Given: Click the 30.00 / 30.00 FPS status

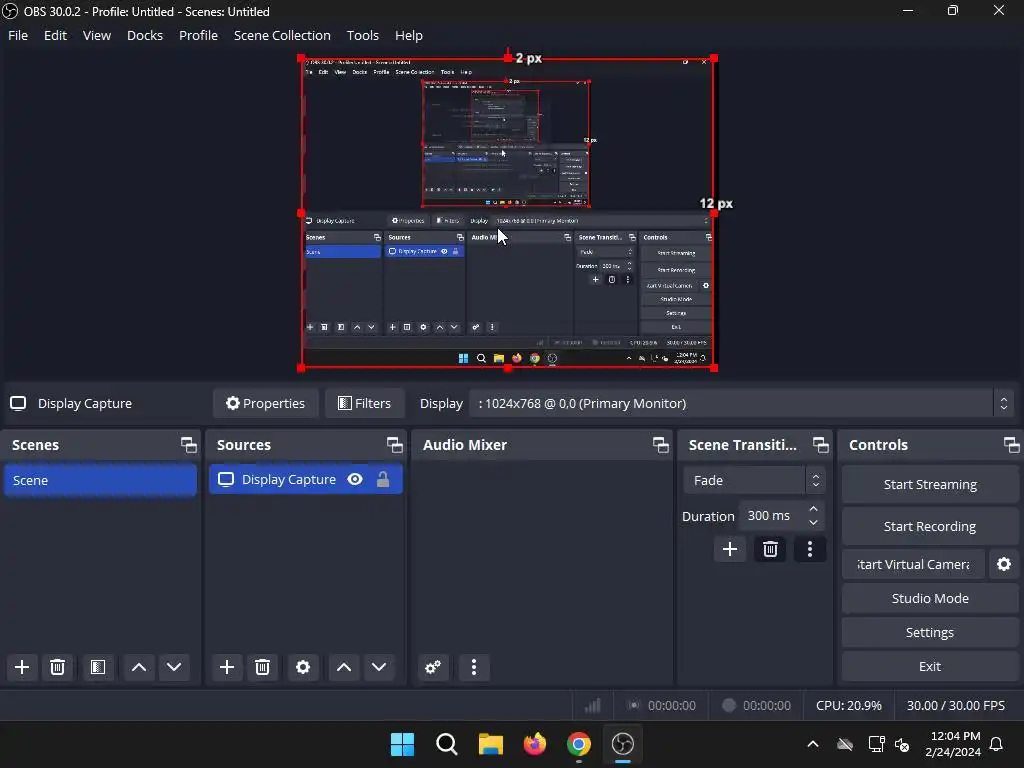Looking at the screenshot, I should point(955,705).
